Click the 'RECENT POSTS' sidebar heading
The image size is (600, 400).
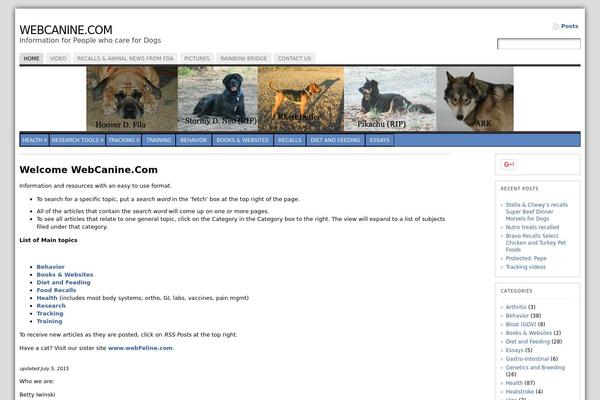coord(519,189)
